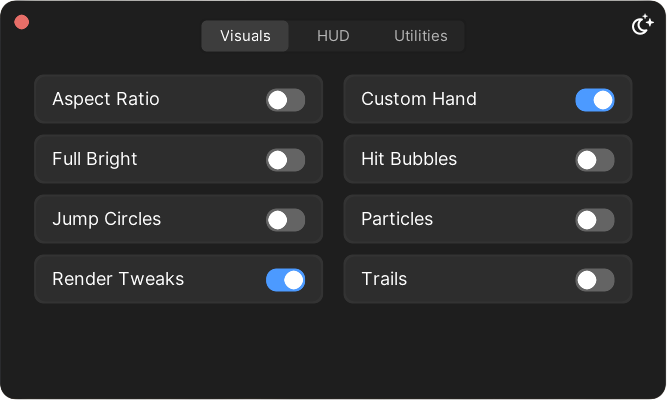The image size is (667, 400).
Task: Enable the Aspect Ratio toggle
Action: (x=285, y=100)
